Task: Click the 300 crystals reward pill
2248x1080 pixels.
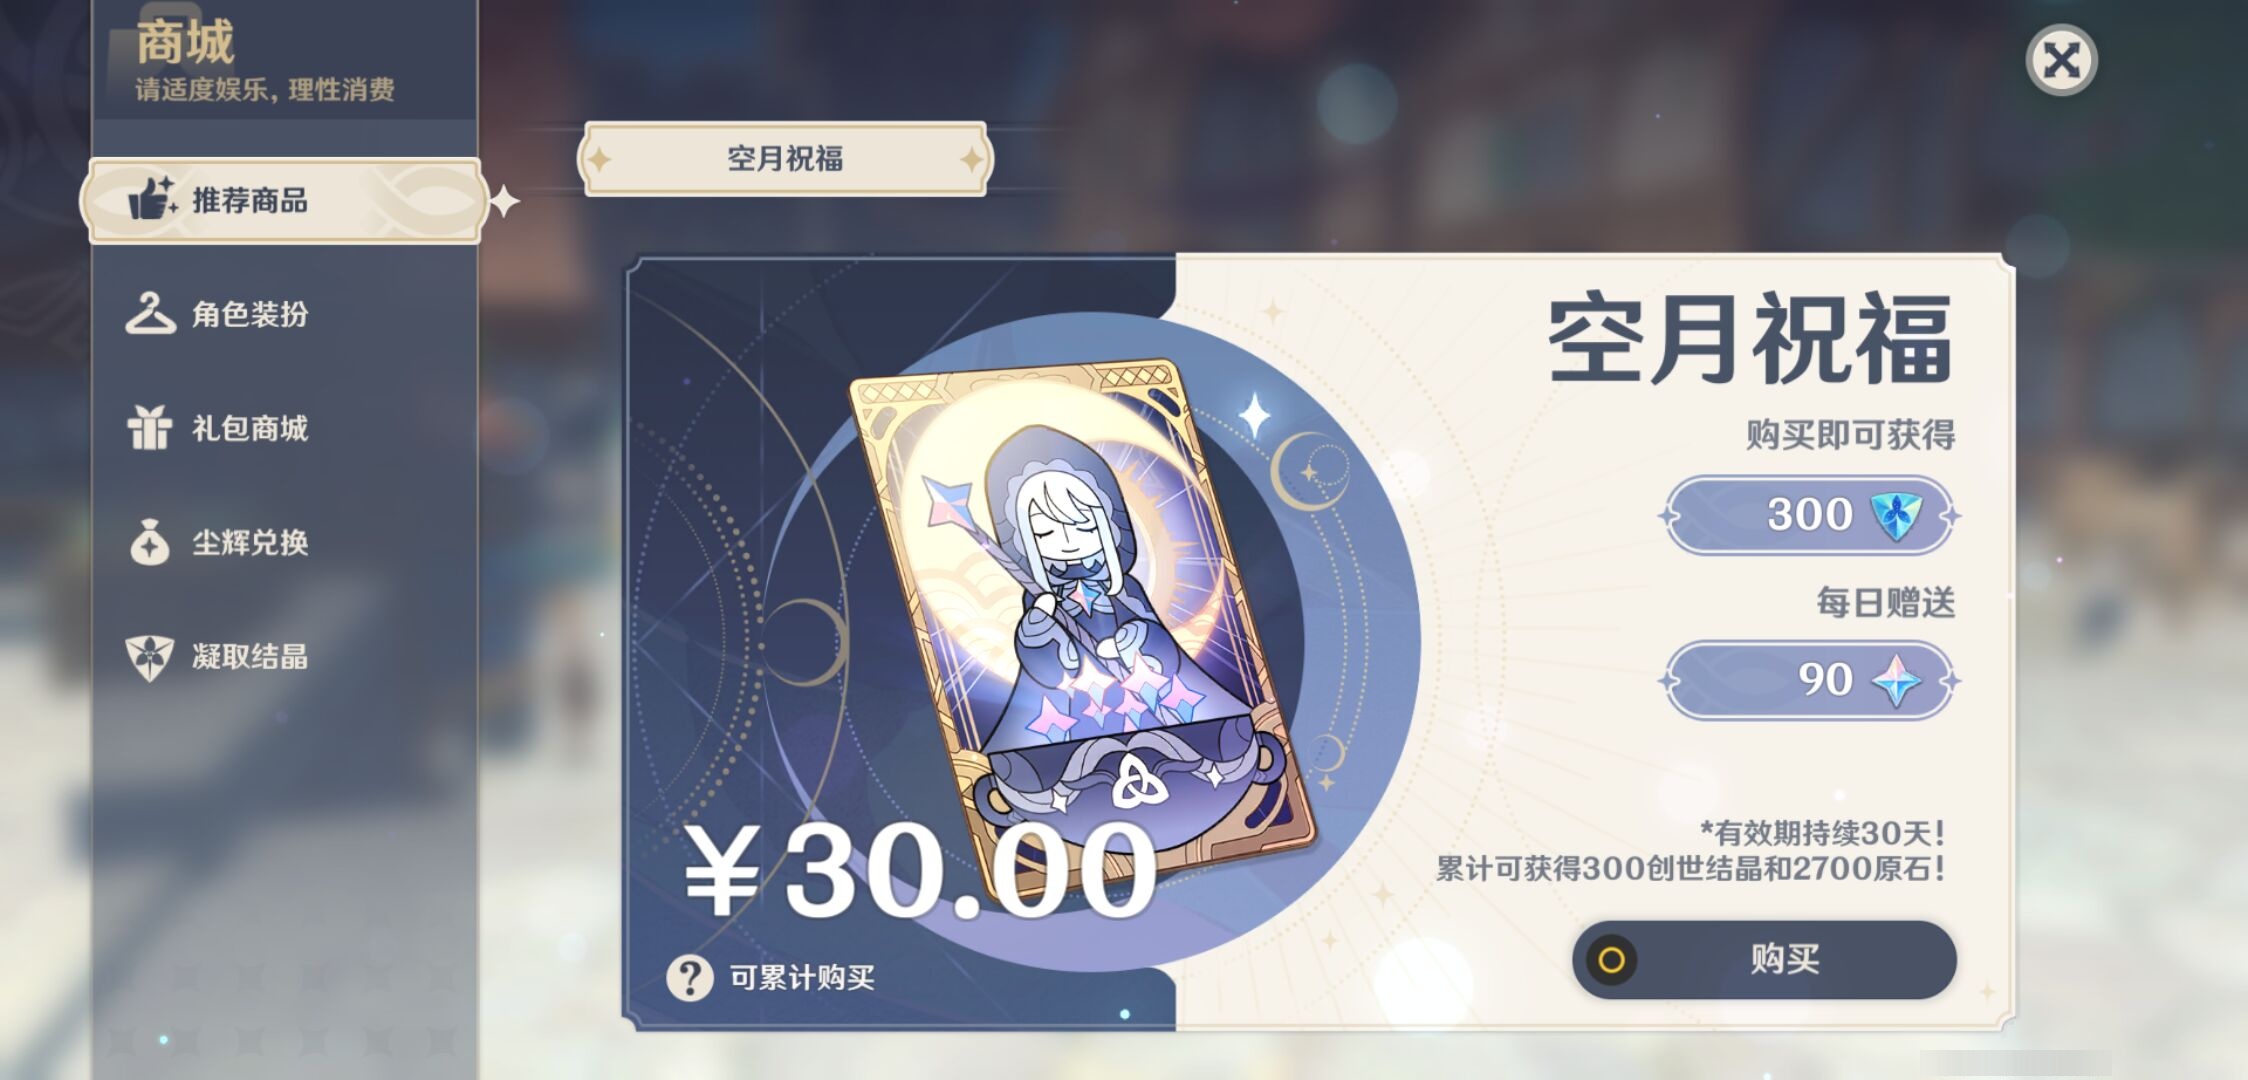Action: coord(1810,515)
